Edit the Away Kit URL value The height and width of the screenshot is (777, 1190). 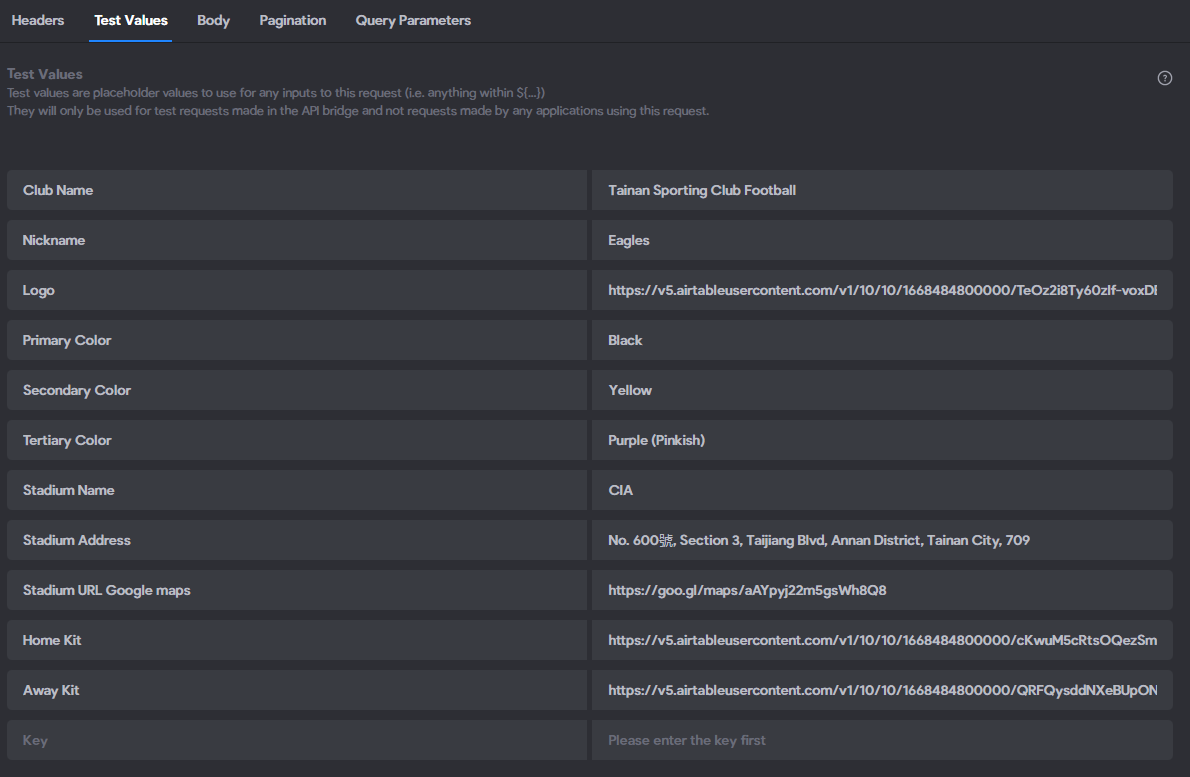882,690
